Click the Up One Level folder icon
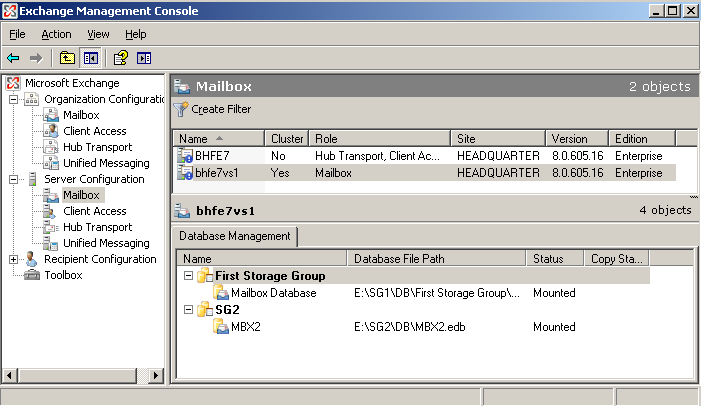This screenshot has width=701, height=406. click(68, 58)
